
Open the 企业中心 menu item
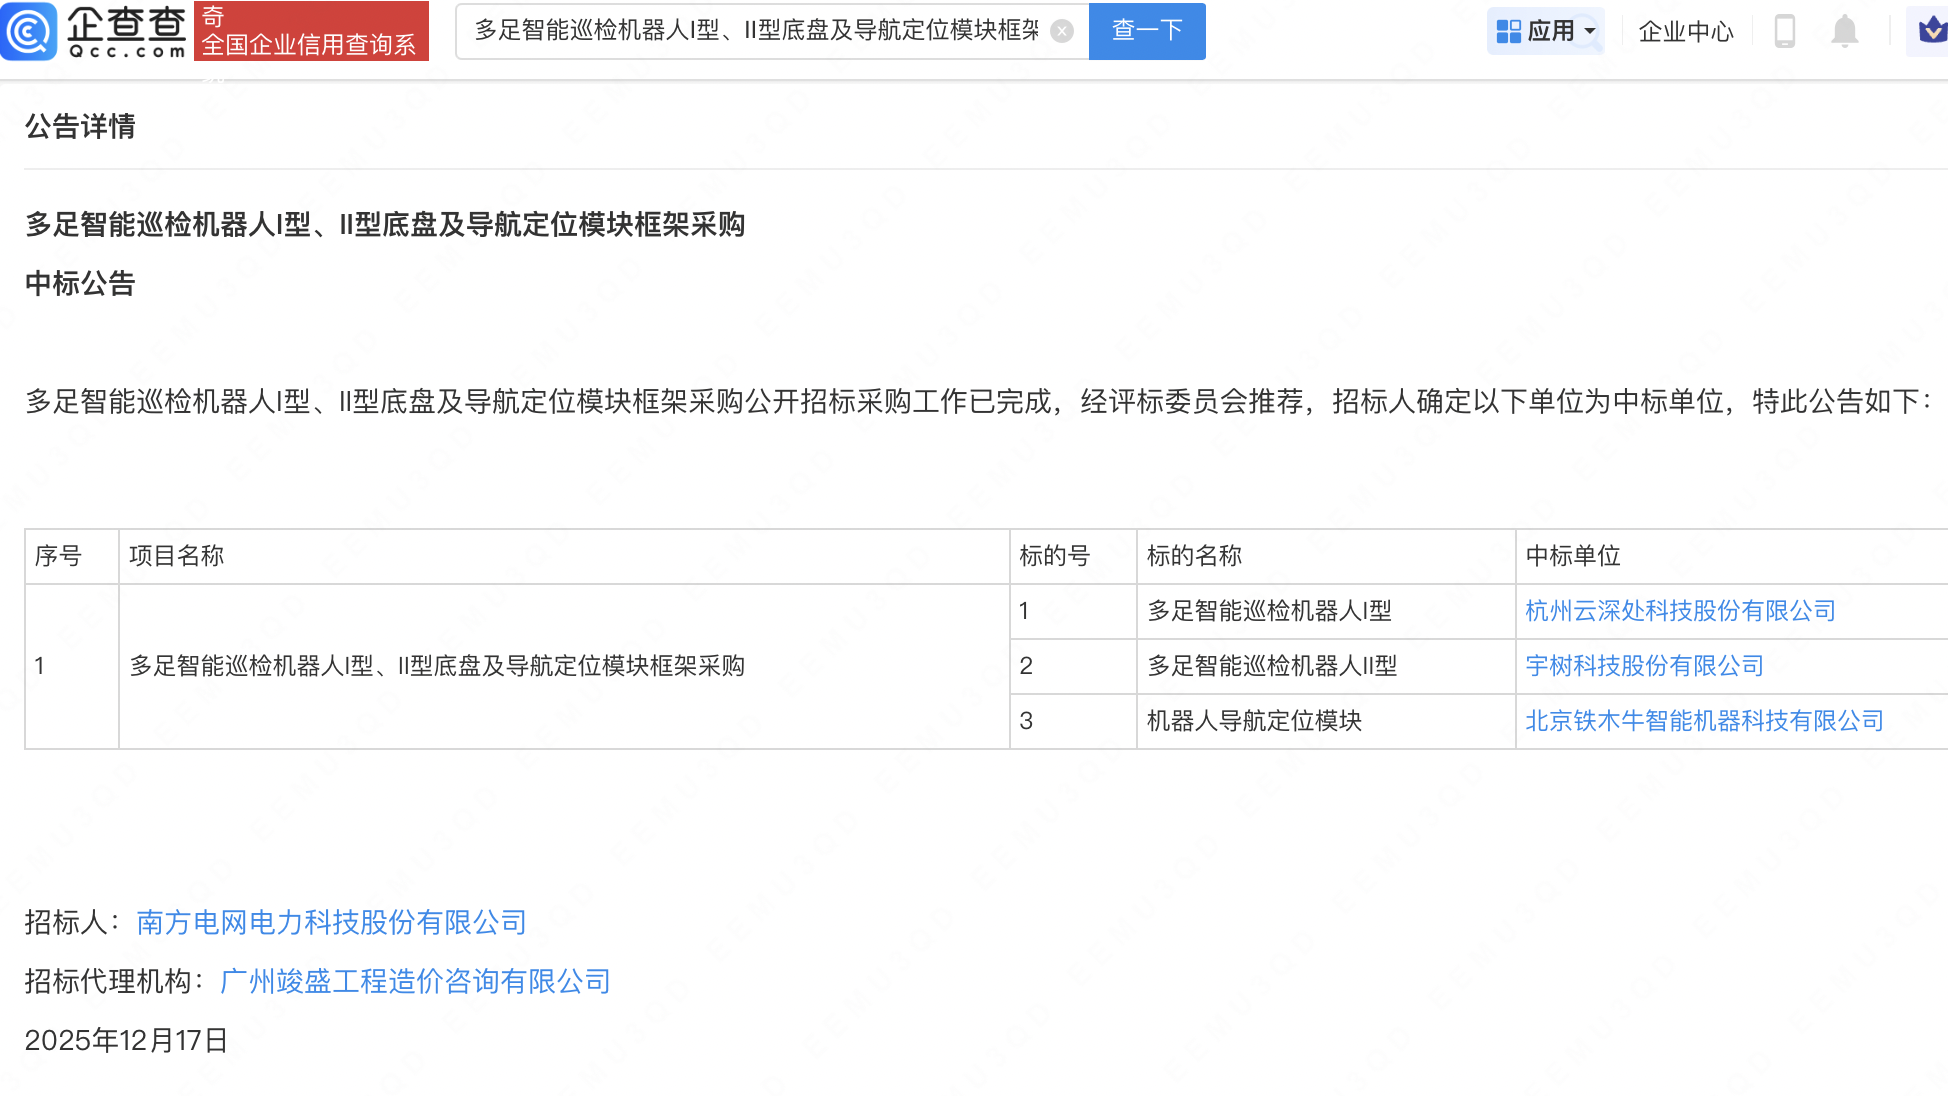(1685, 31)
